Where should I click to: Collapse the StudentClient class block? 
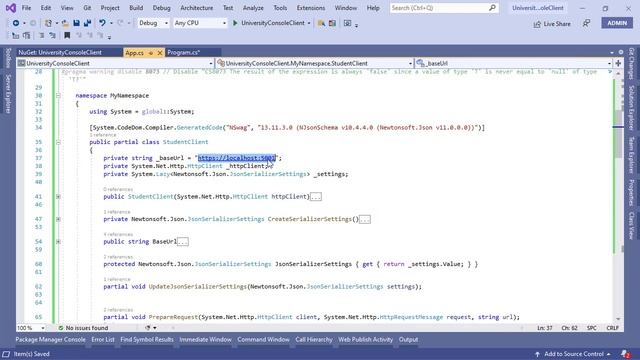[58, 142]
